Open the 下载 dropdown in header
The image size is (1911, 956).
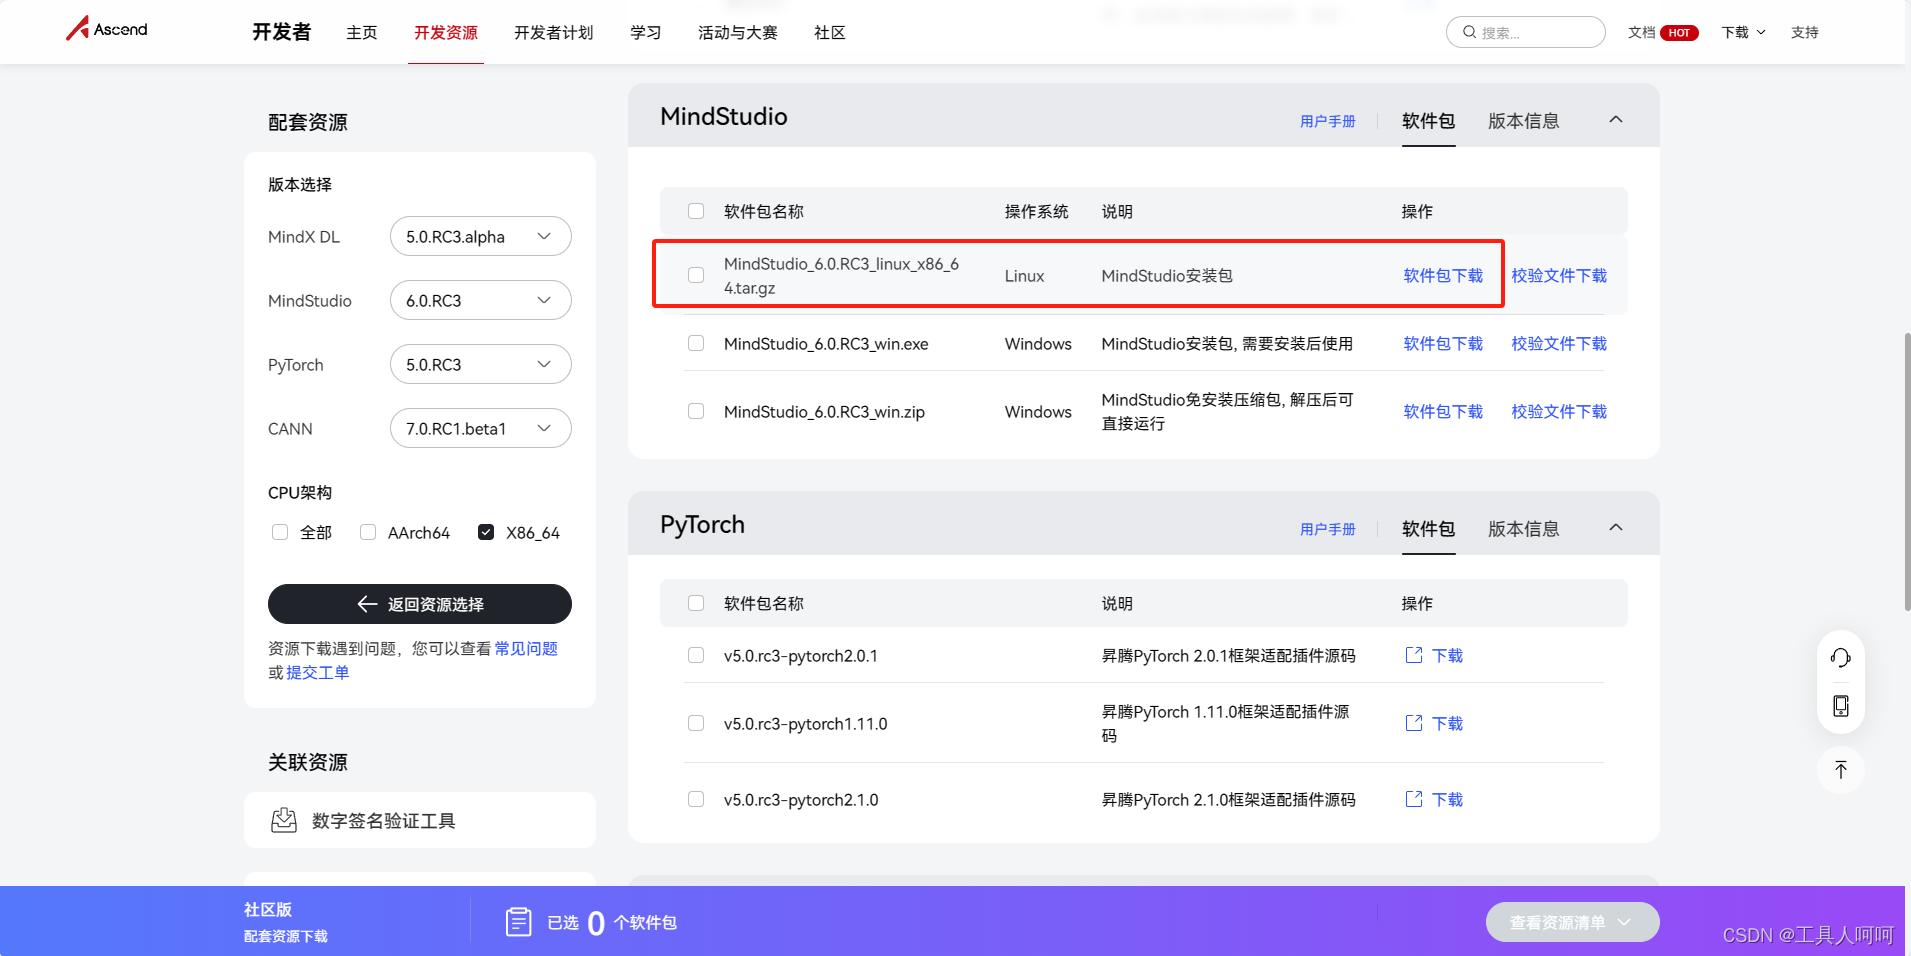(1743, 33)
